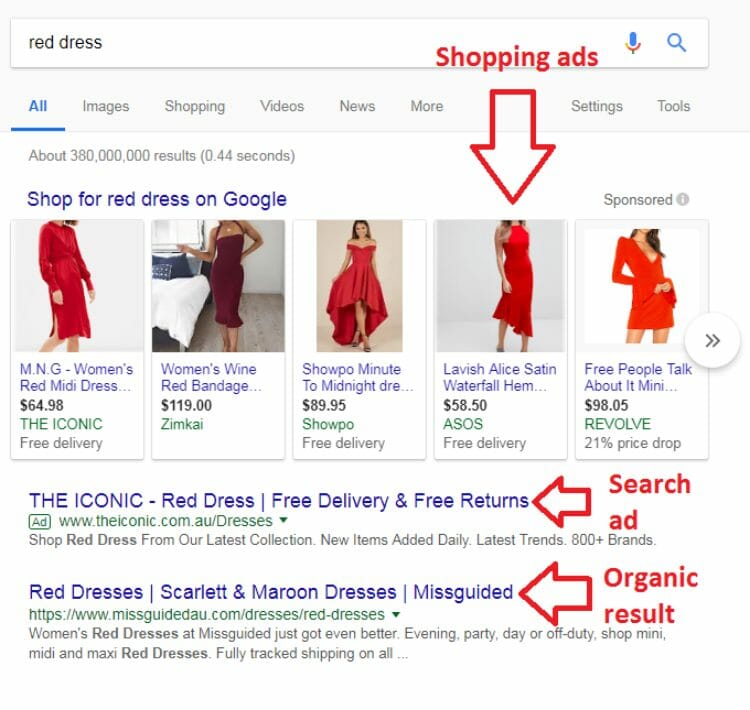750x710 pixels.
Task: Open the More search menu
Action: (427, 106)
